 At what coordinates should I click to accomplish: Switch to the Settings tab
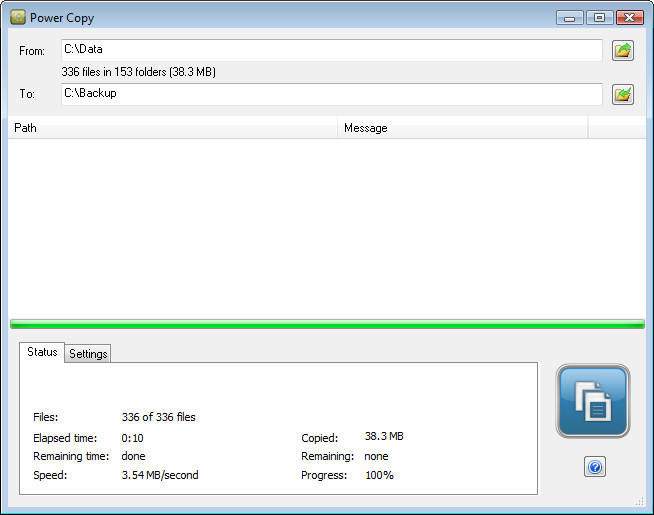point(88,354)
